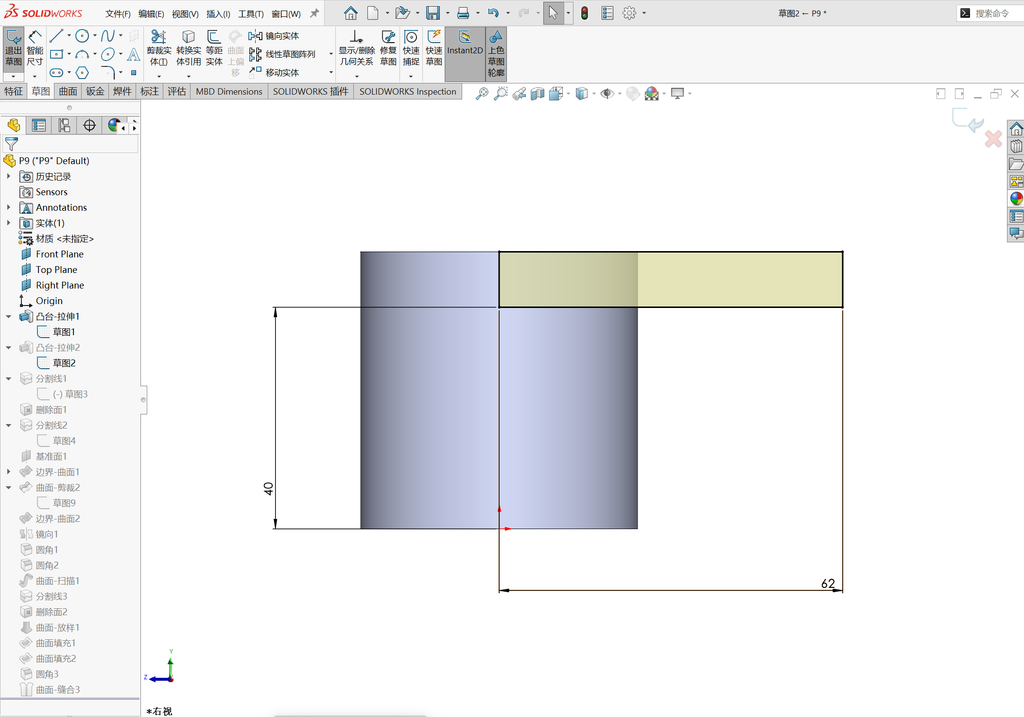This screenshot has width=1024, height=717.
Task: Click Offset Entities (等距实体)
Action: point(214,48)
